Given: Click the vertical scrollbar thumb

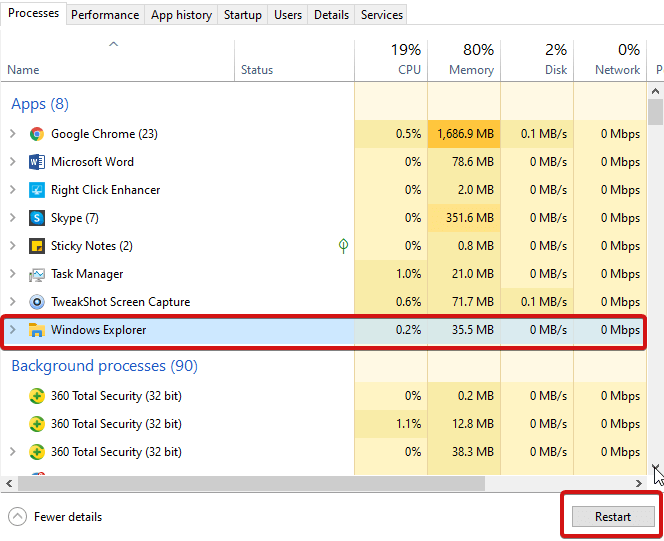Looking at the screenshot, I should click(x=656, y=112).
